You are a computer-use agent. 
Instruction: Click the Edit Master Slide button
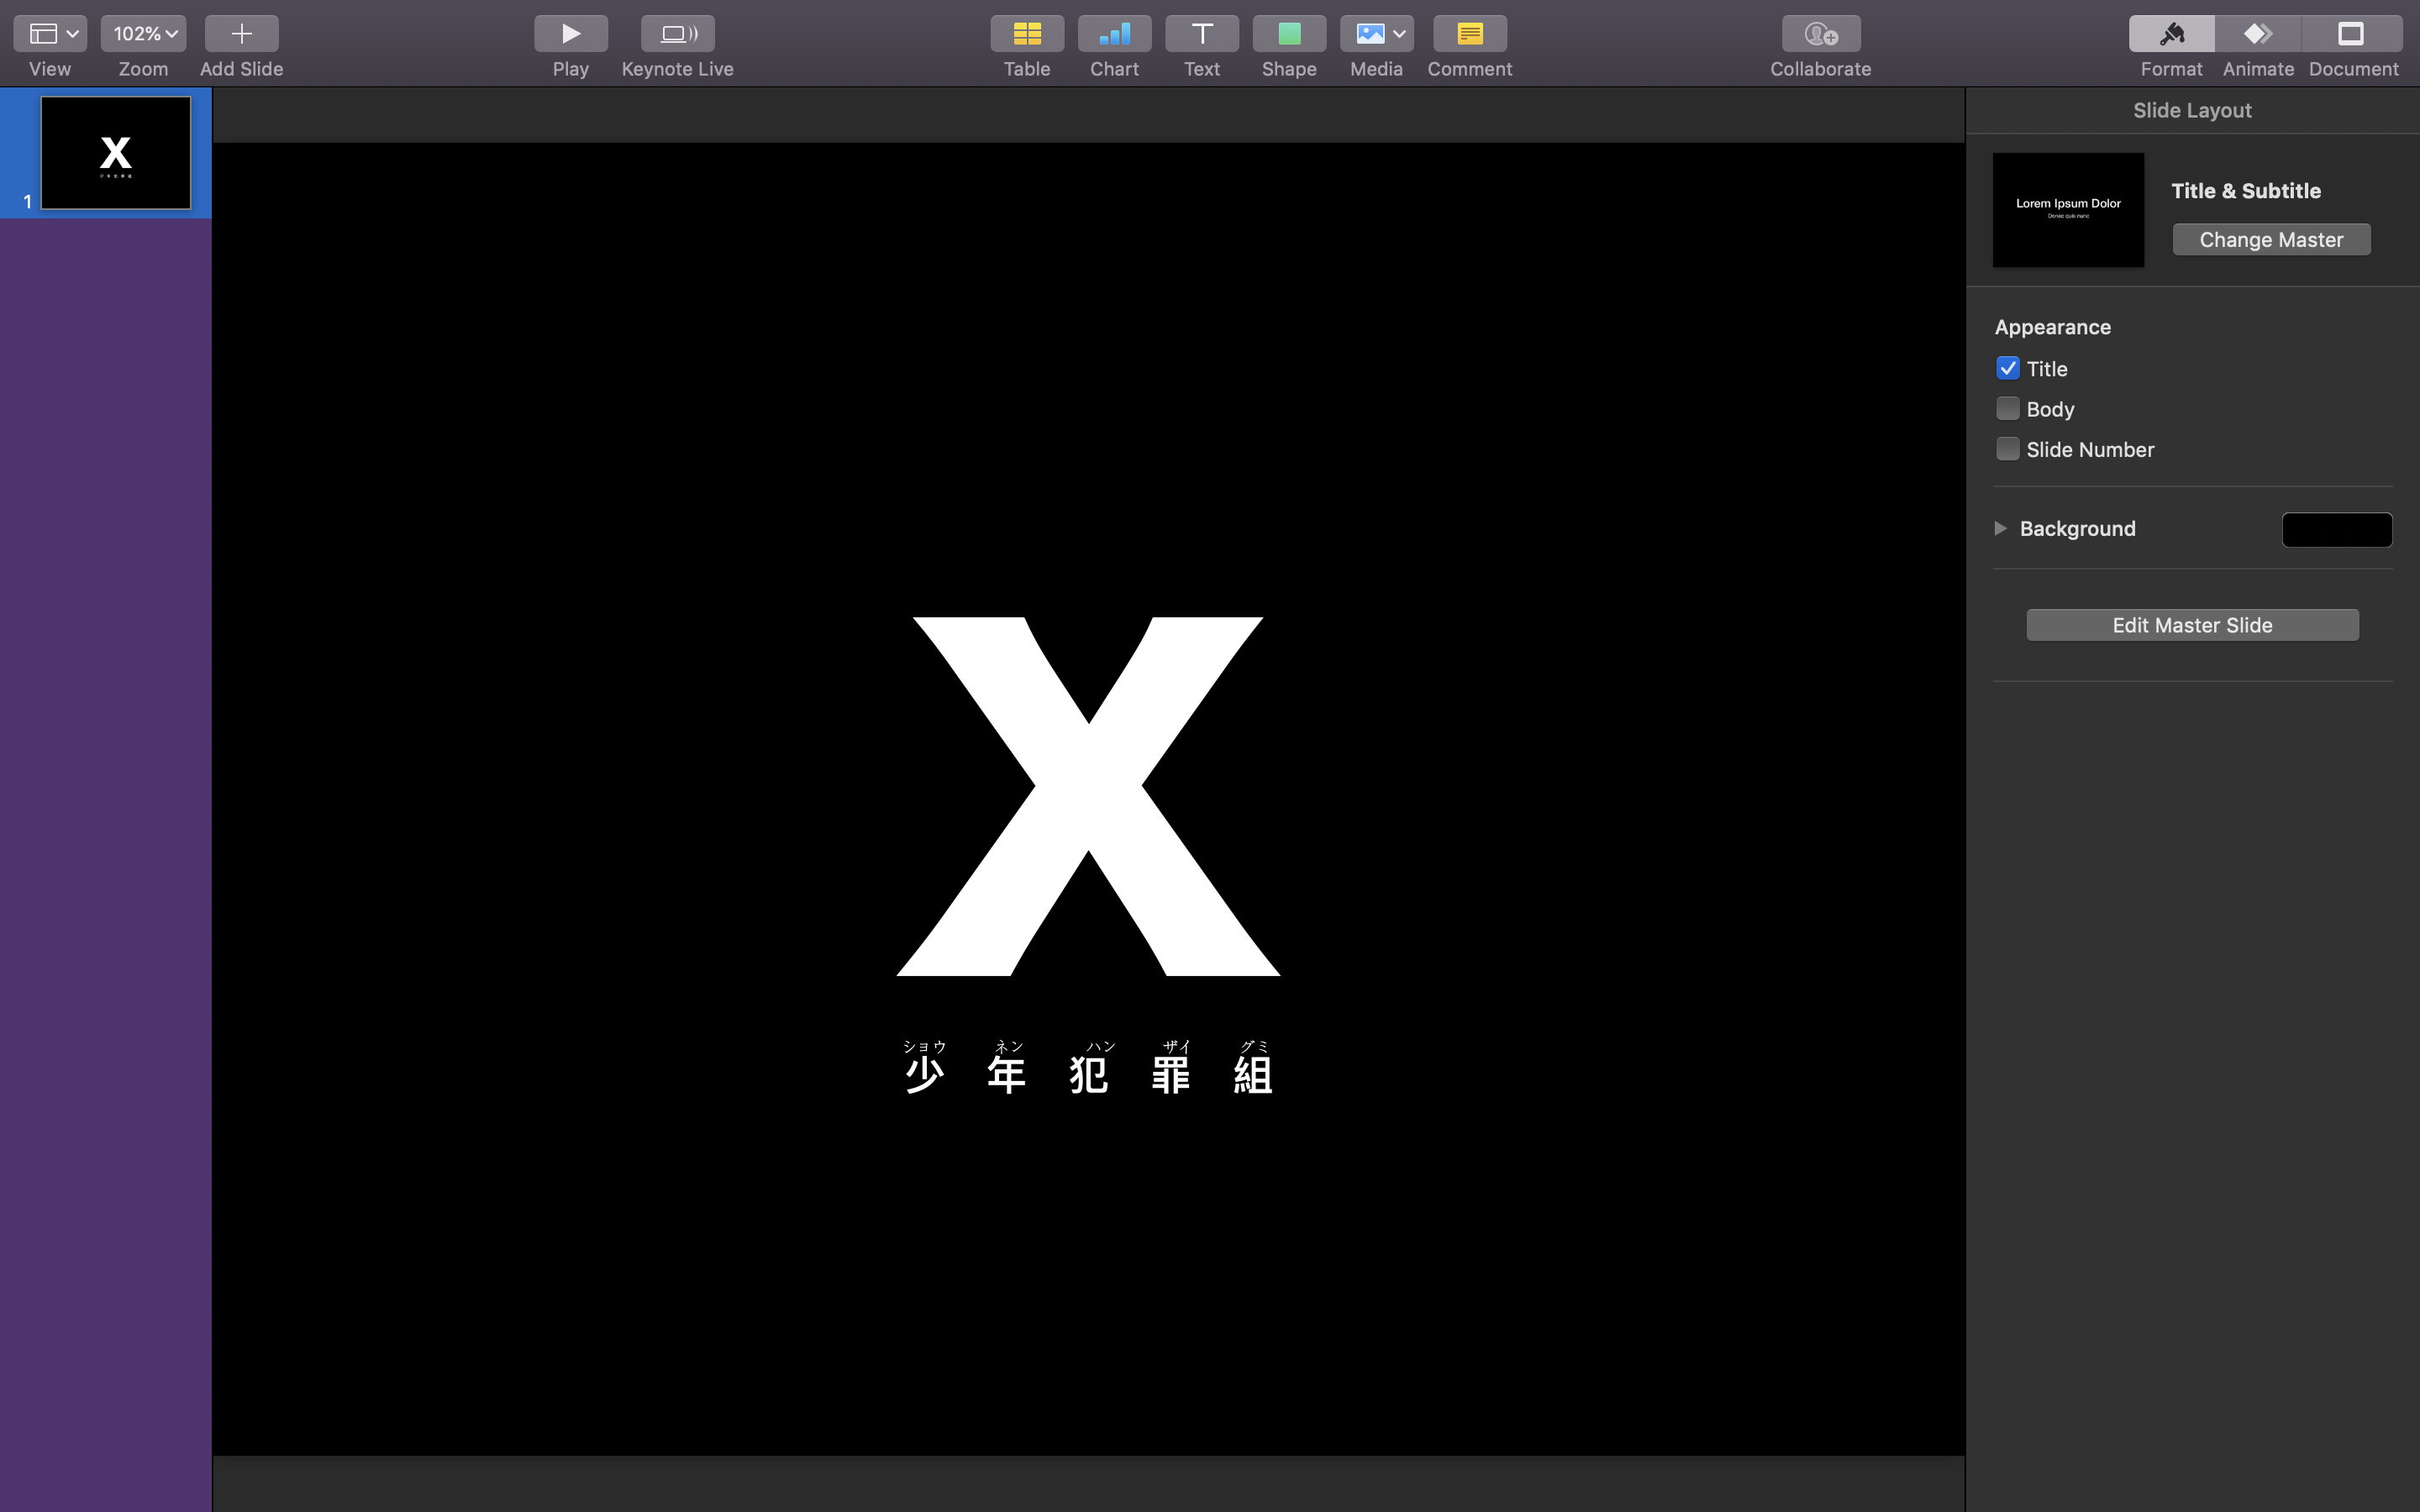pyautogui.click(x=2192, y=625)
